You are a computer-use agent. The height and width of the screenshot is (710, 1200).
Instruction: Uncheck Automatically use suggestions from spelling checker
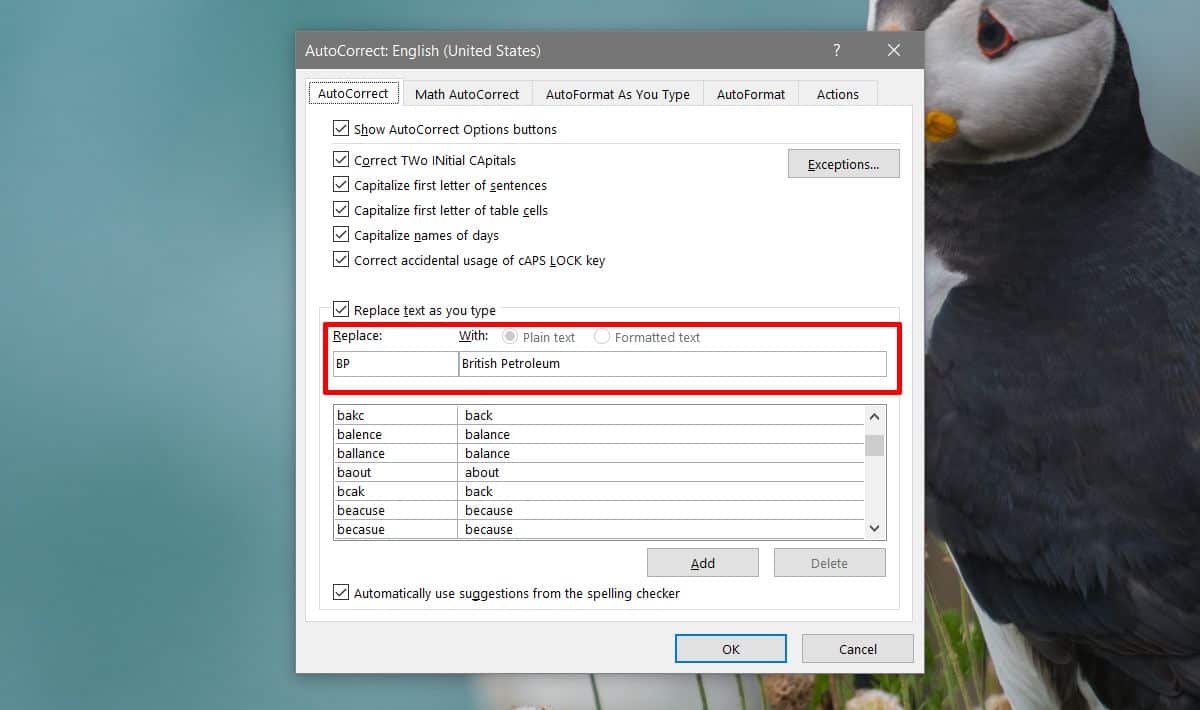(341, 592)
